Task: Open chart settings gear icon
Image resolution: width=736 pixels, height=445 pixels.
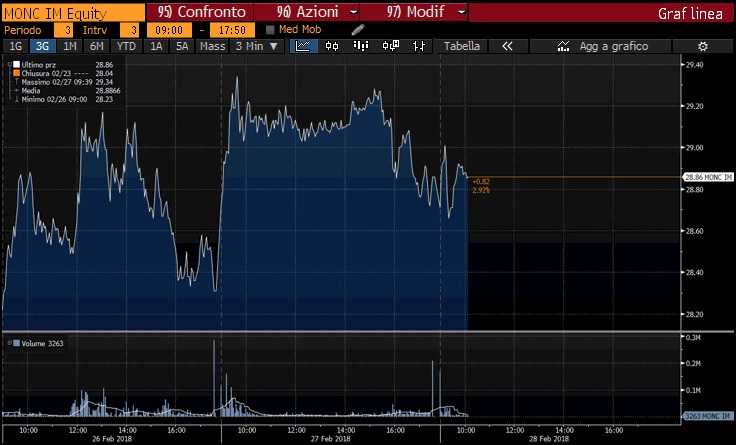Action: click(x=703, y=46)
